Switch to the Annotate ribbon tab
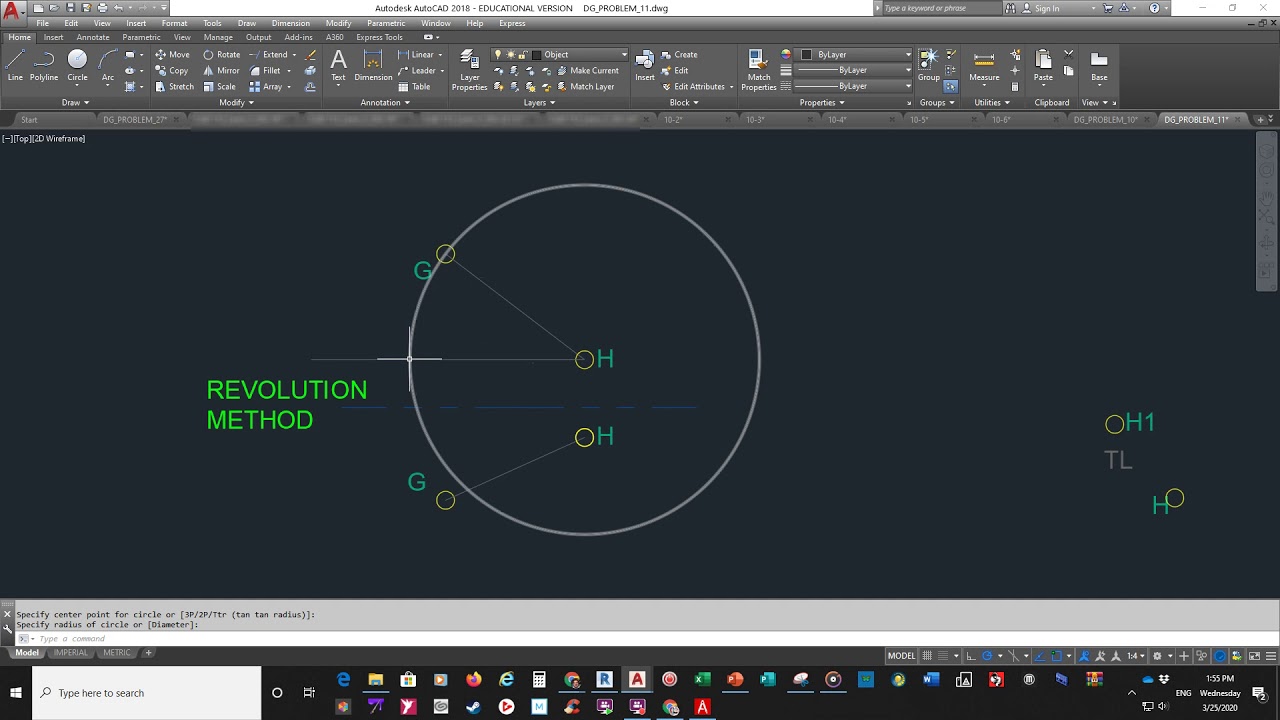This screenshot has height=720, width=1280. 93,37
